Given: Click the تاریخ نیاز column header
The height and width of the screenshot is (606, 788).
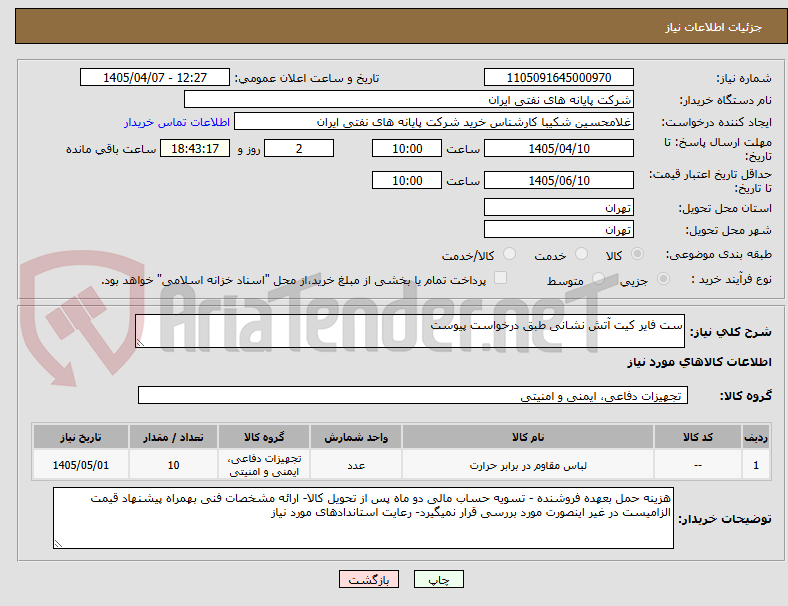Looking at the screenshot, I should [80, 437].
